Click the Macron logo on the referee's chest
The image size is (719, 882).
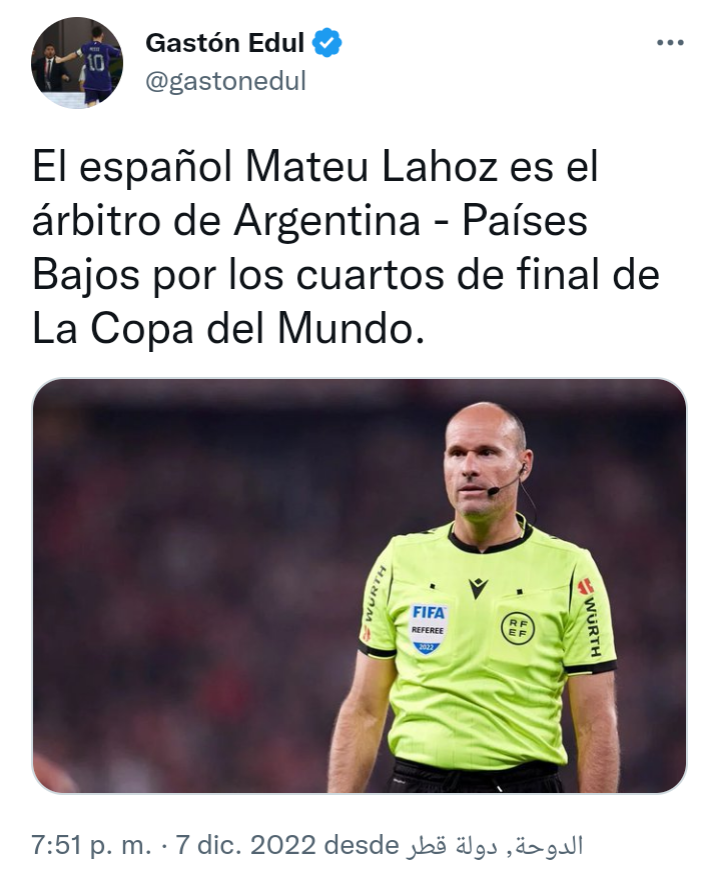pos(478,589)
